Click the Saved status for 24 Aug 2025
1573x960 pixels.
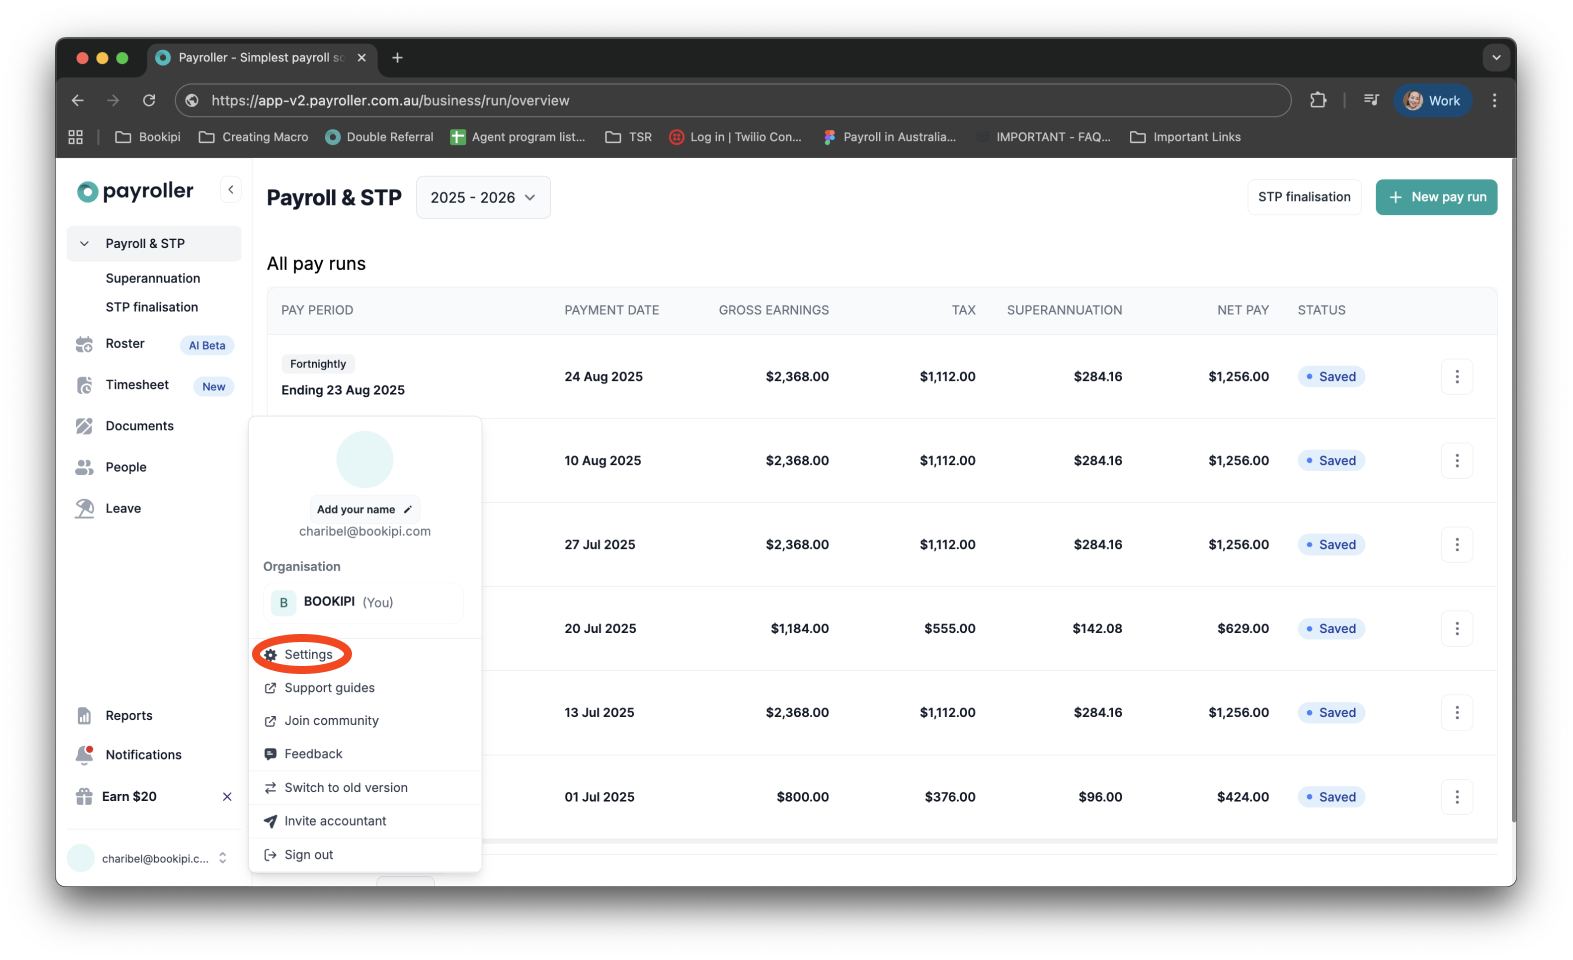[x=1331, y=377]
